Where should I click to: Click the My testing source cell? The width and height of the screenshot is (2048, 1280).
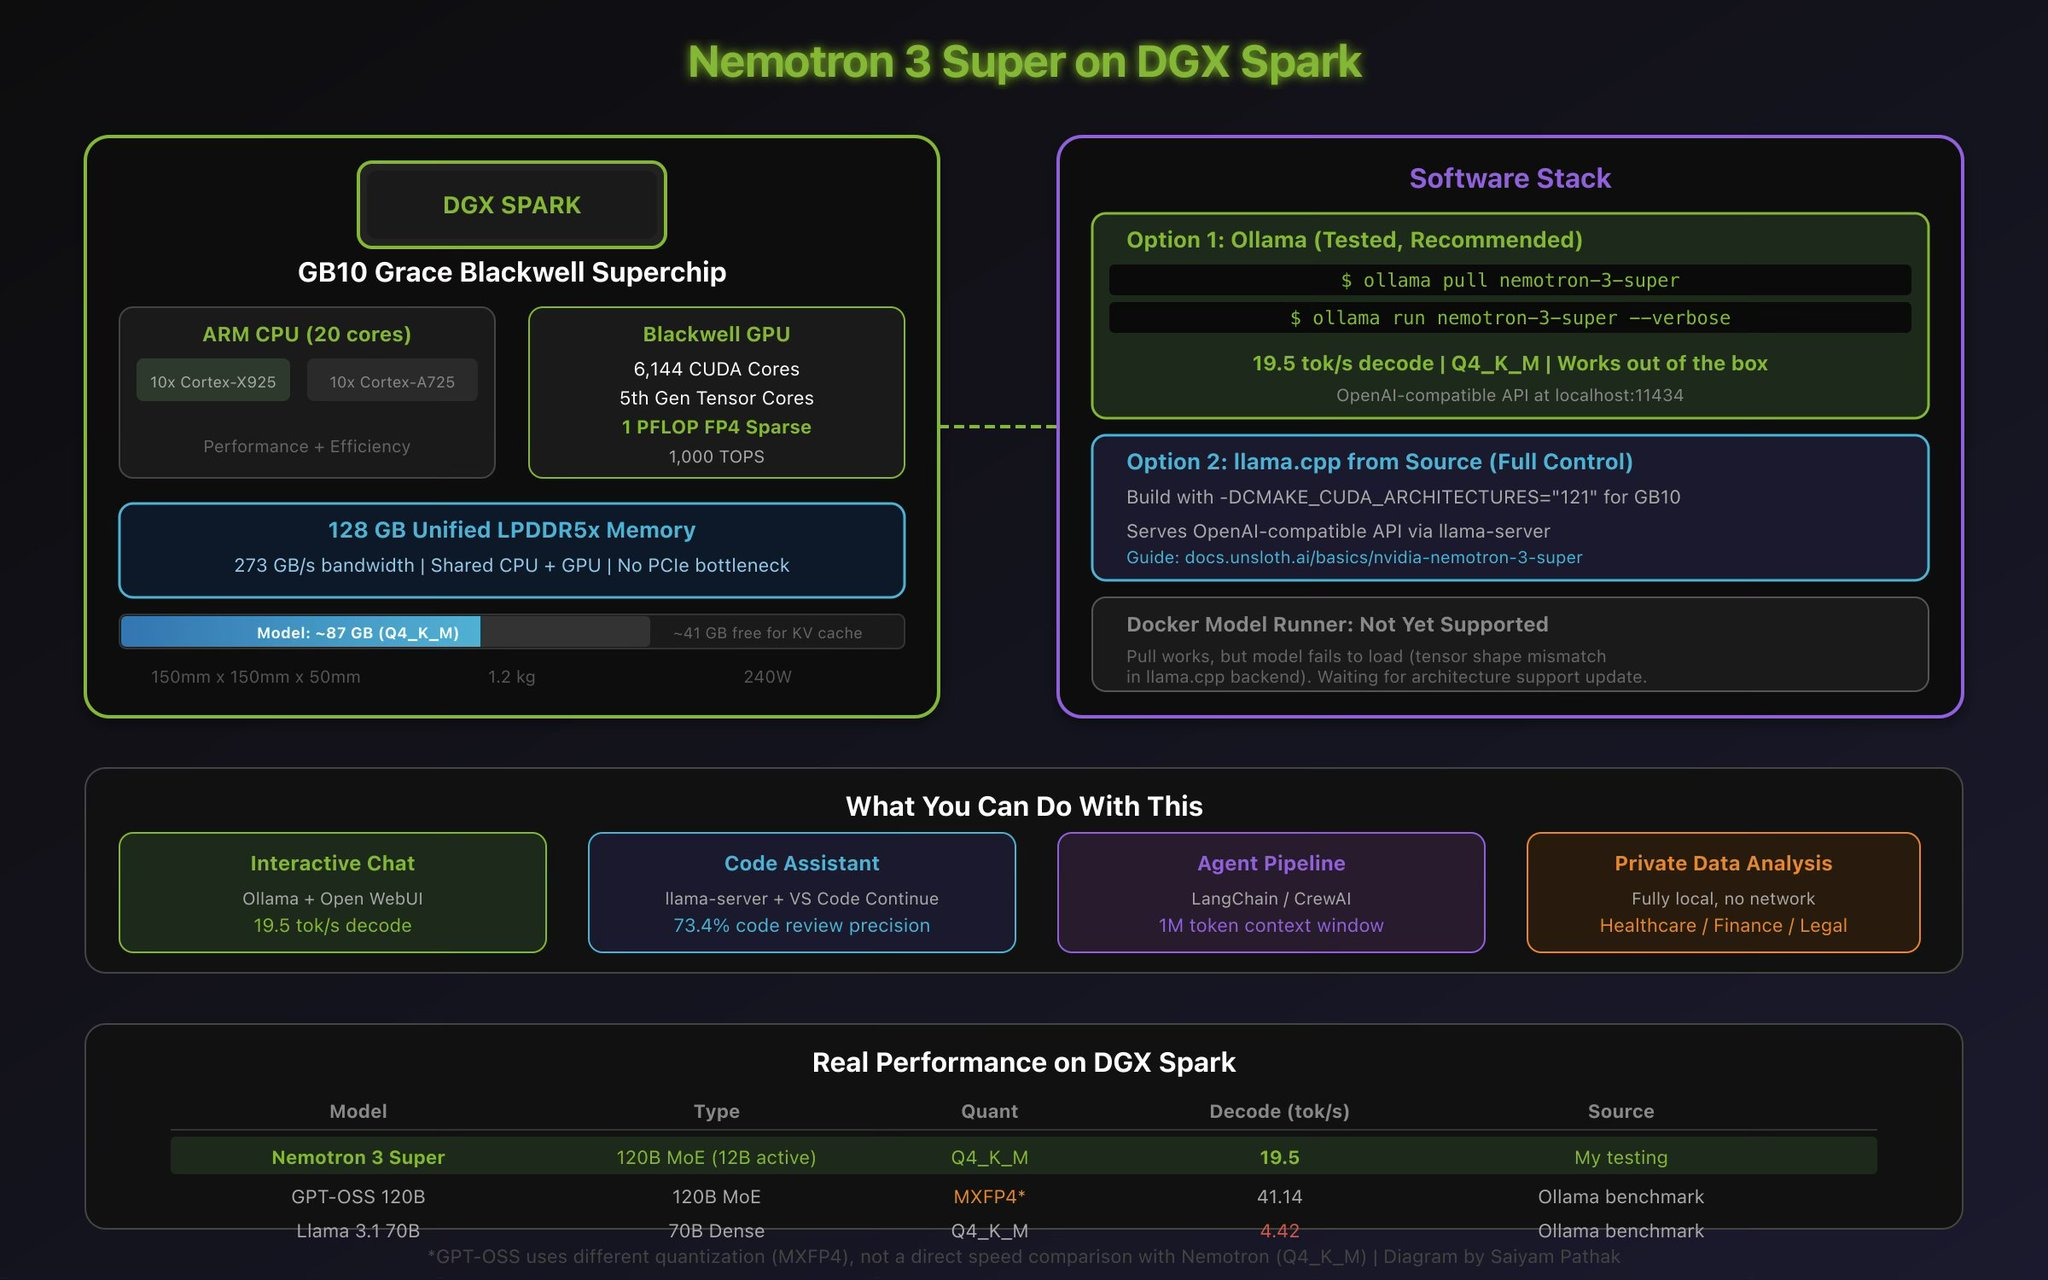click(1621, 1157)
